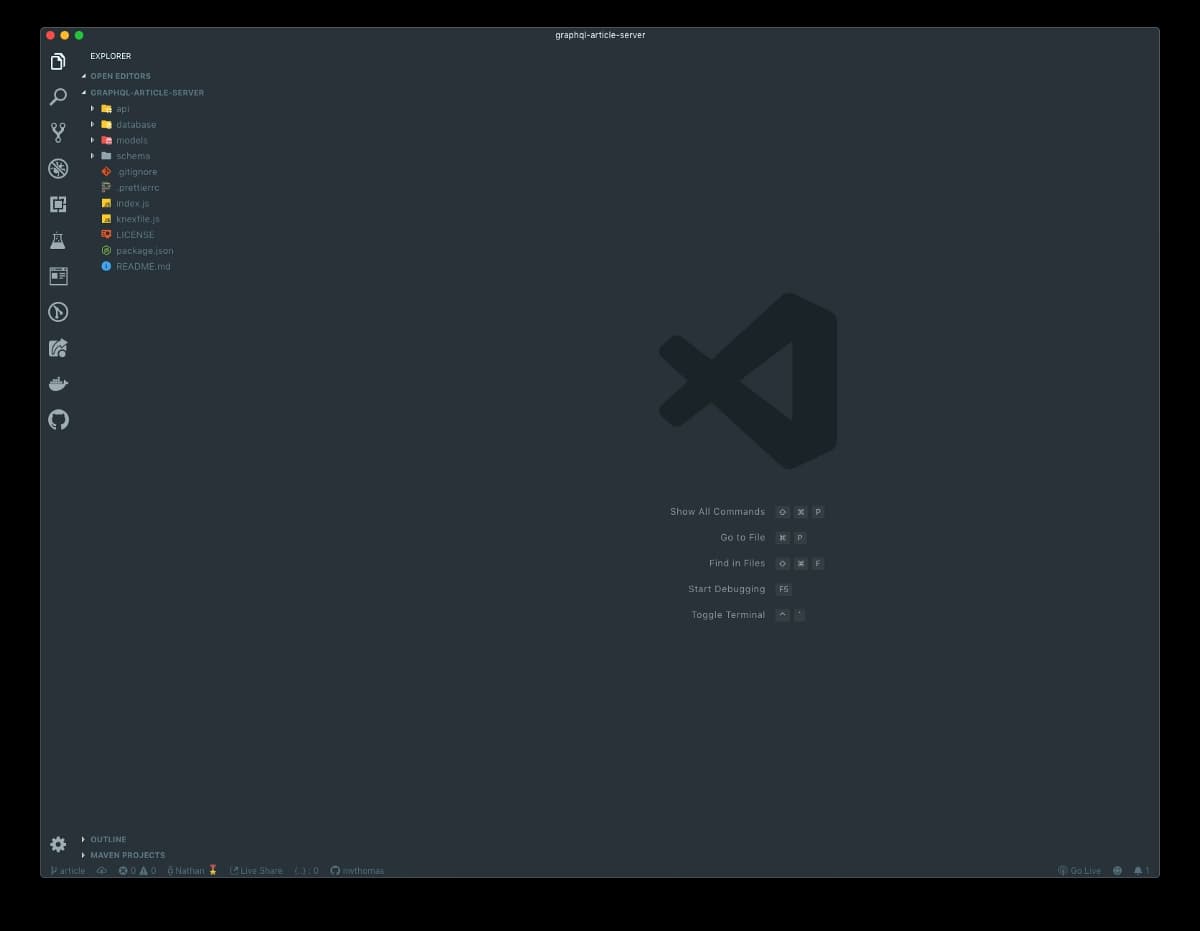The height and width of the screenshot is (931, 1200).
Task: Open README.md file
Action: [x=143, y=267]
